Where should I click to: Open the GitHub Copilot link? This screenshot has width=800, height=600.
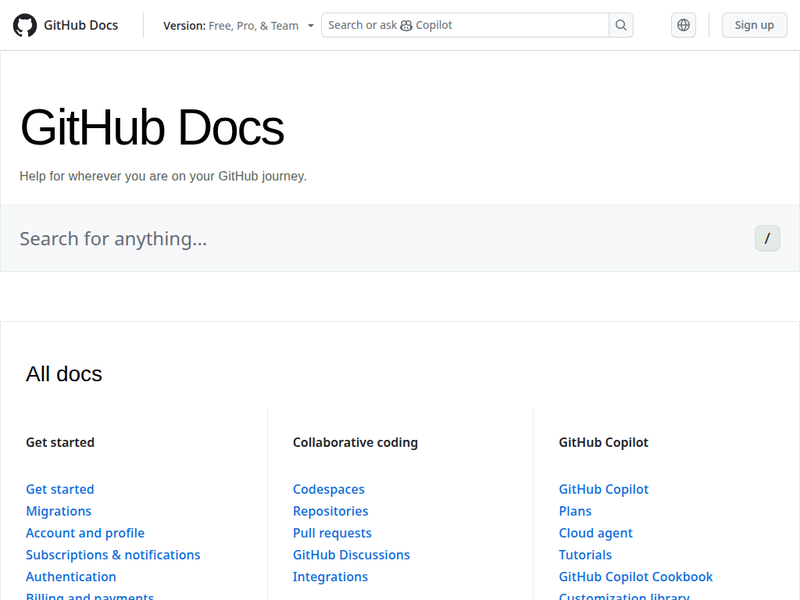604,489
